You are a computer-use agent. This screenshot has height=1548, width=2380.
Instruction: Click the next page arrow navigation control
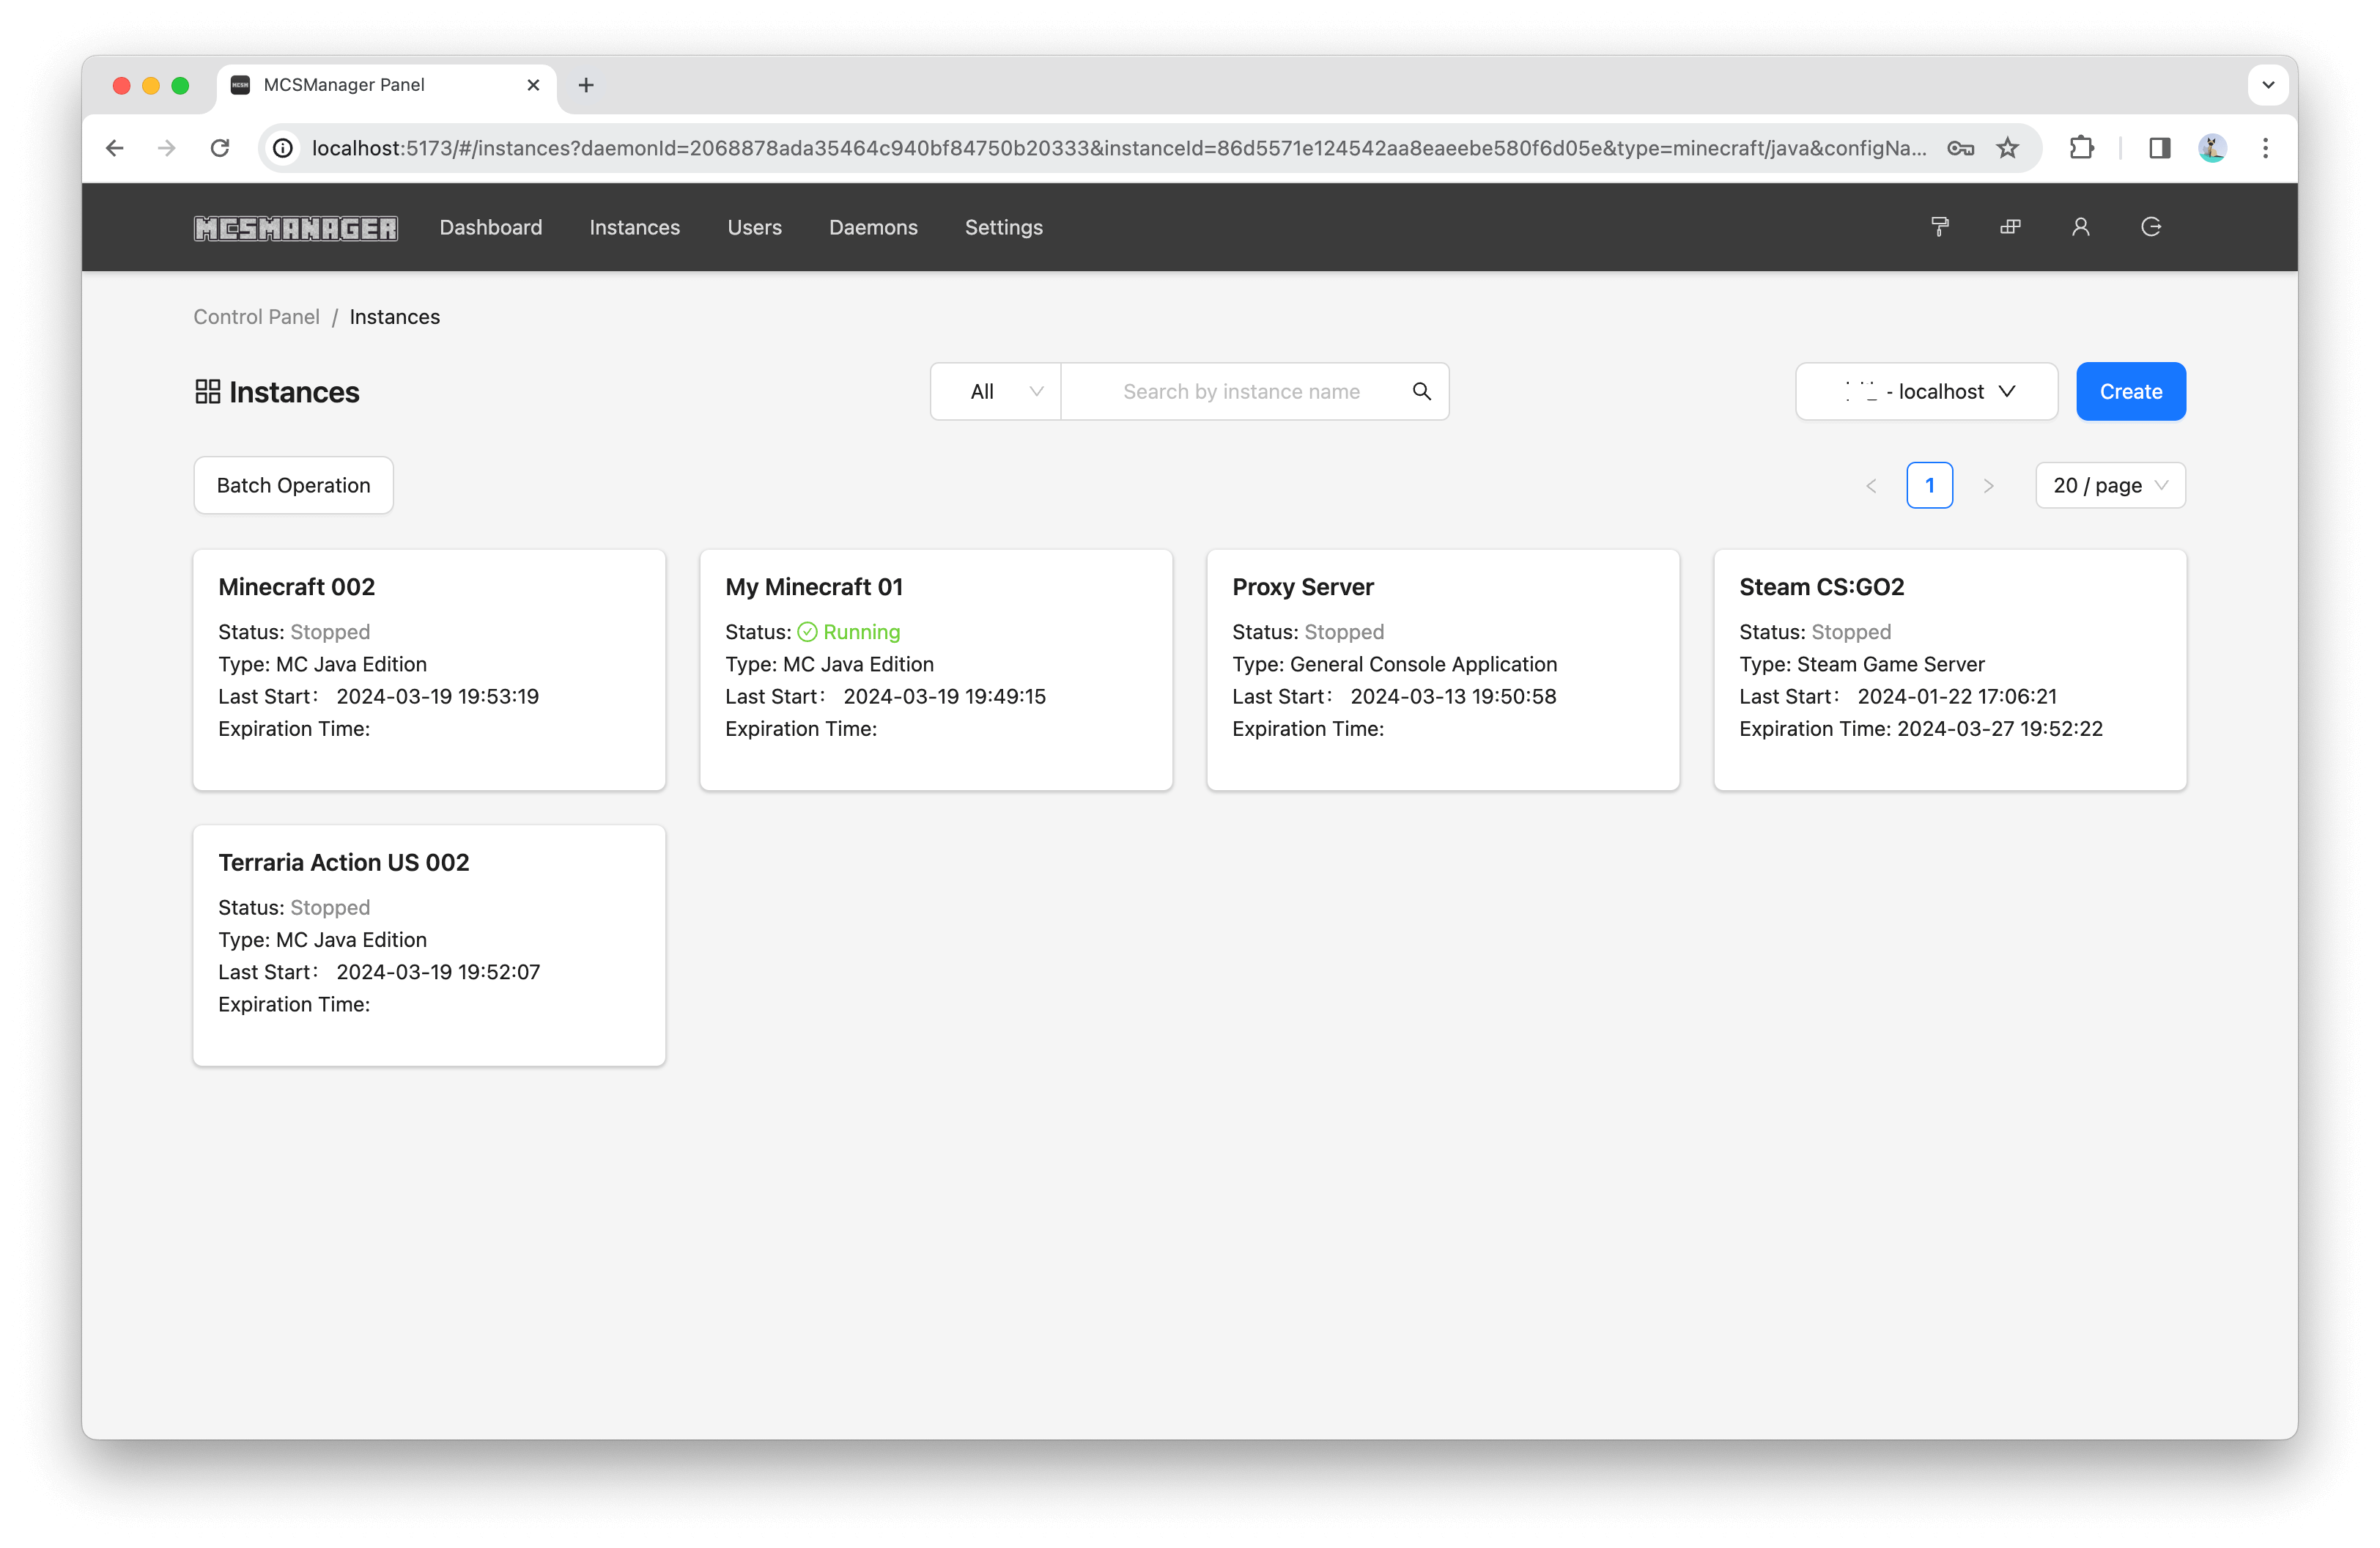pyautogui.click(x=1989, y=486)
